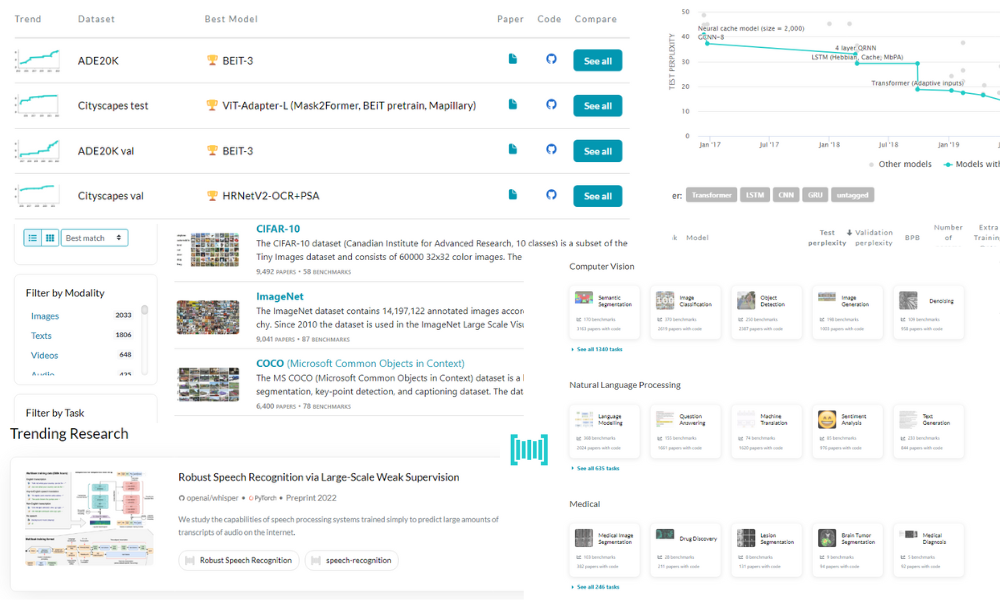Viewport: 1000px width, 600px height.
Task: Open the paper icon for Cityscapes test row
Action: pyautogui.click(x=513, y=104)
